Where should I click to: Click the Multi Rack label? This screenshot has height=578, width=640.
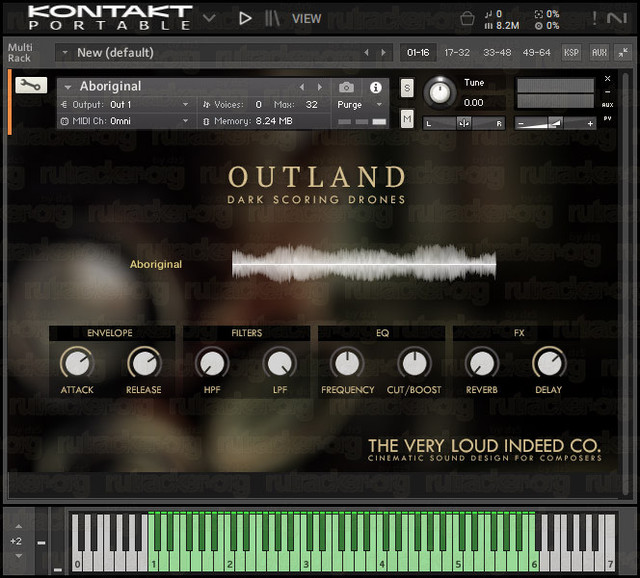point(20,53)
